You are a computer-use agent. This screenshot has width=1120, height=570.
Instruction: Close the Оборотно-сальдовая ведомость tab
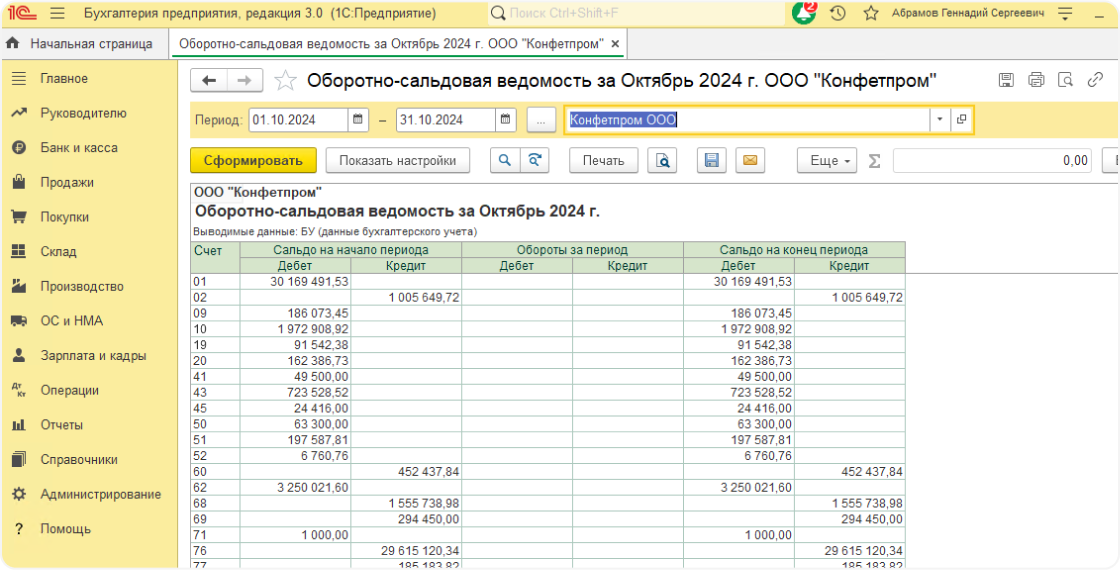click(x=616, y=44)
